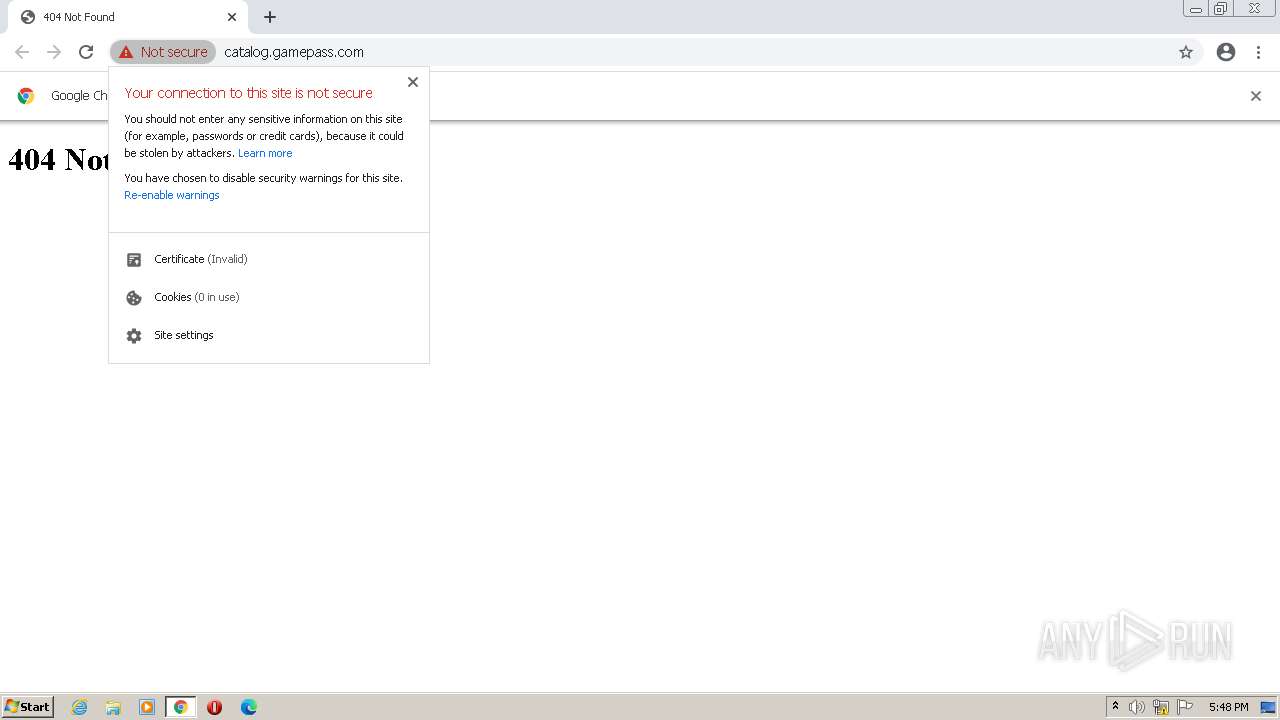
Task: Launch Internet Explorer from the taskbar
Action: (x=80, y=707)
